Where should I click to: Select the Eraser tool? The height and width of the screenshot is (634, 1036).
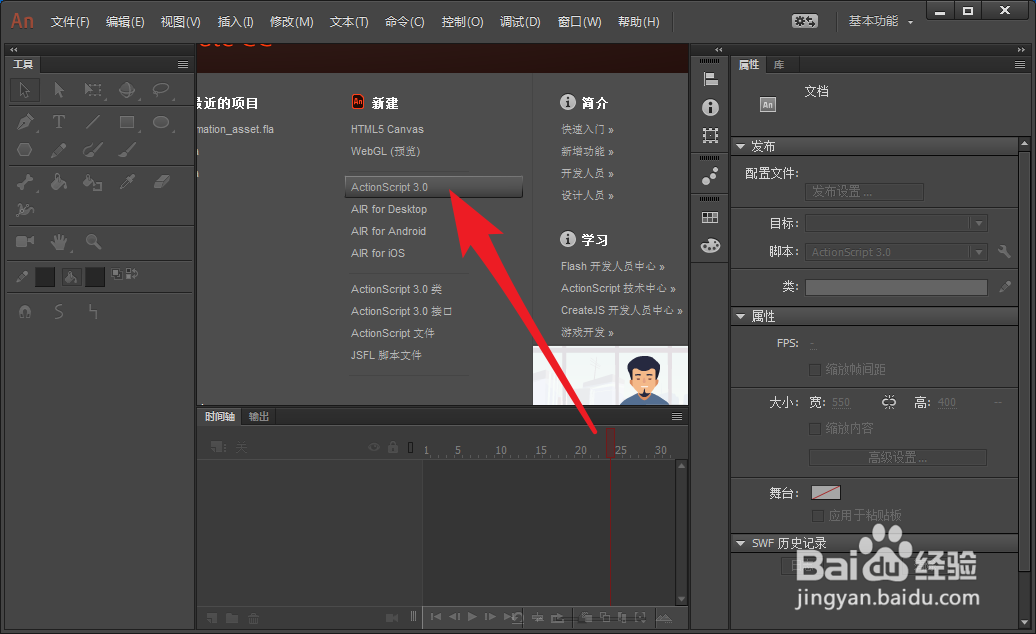tap(161, 182)
